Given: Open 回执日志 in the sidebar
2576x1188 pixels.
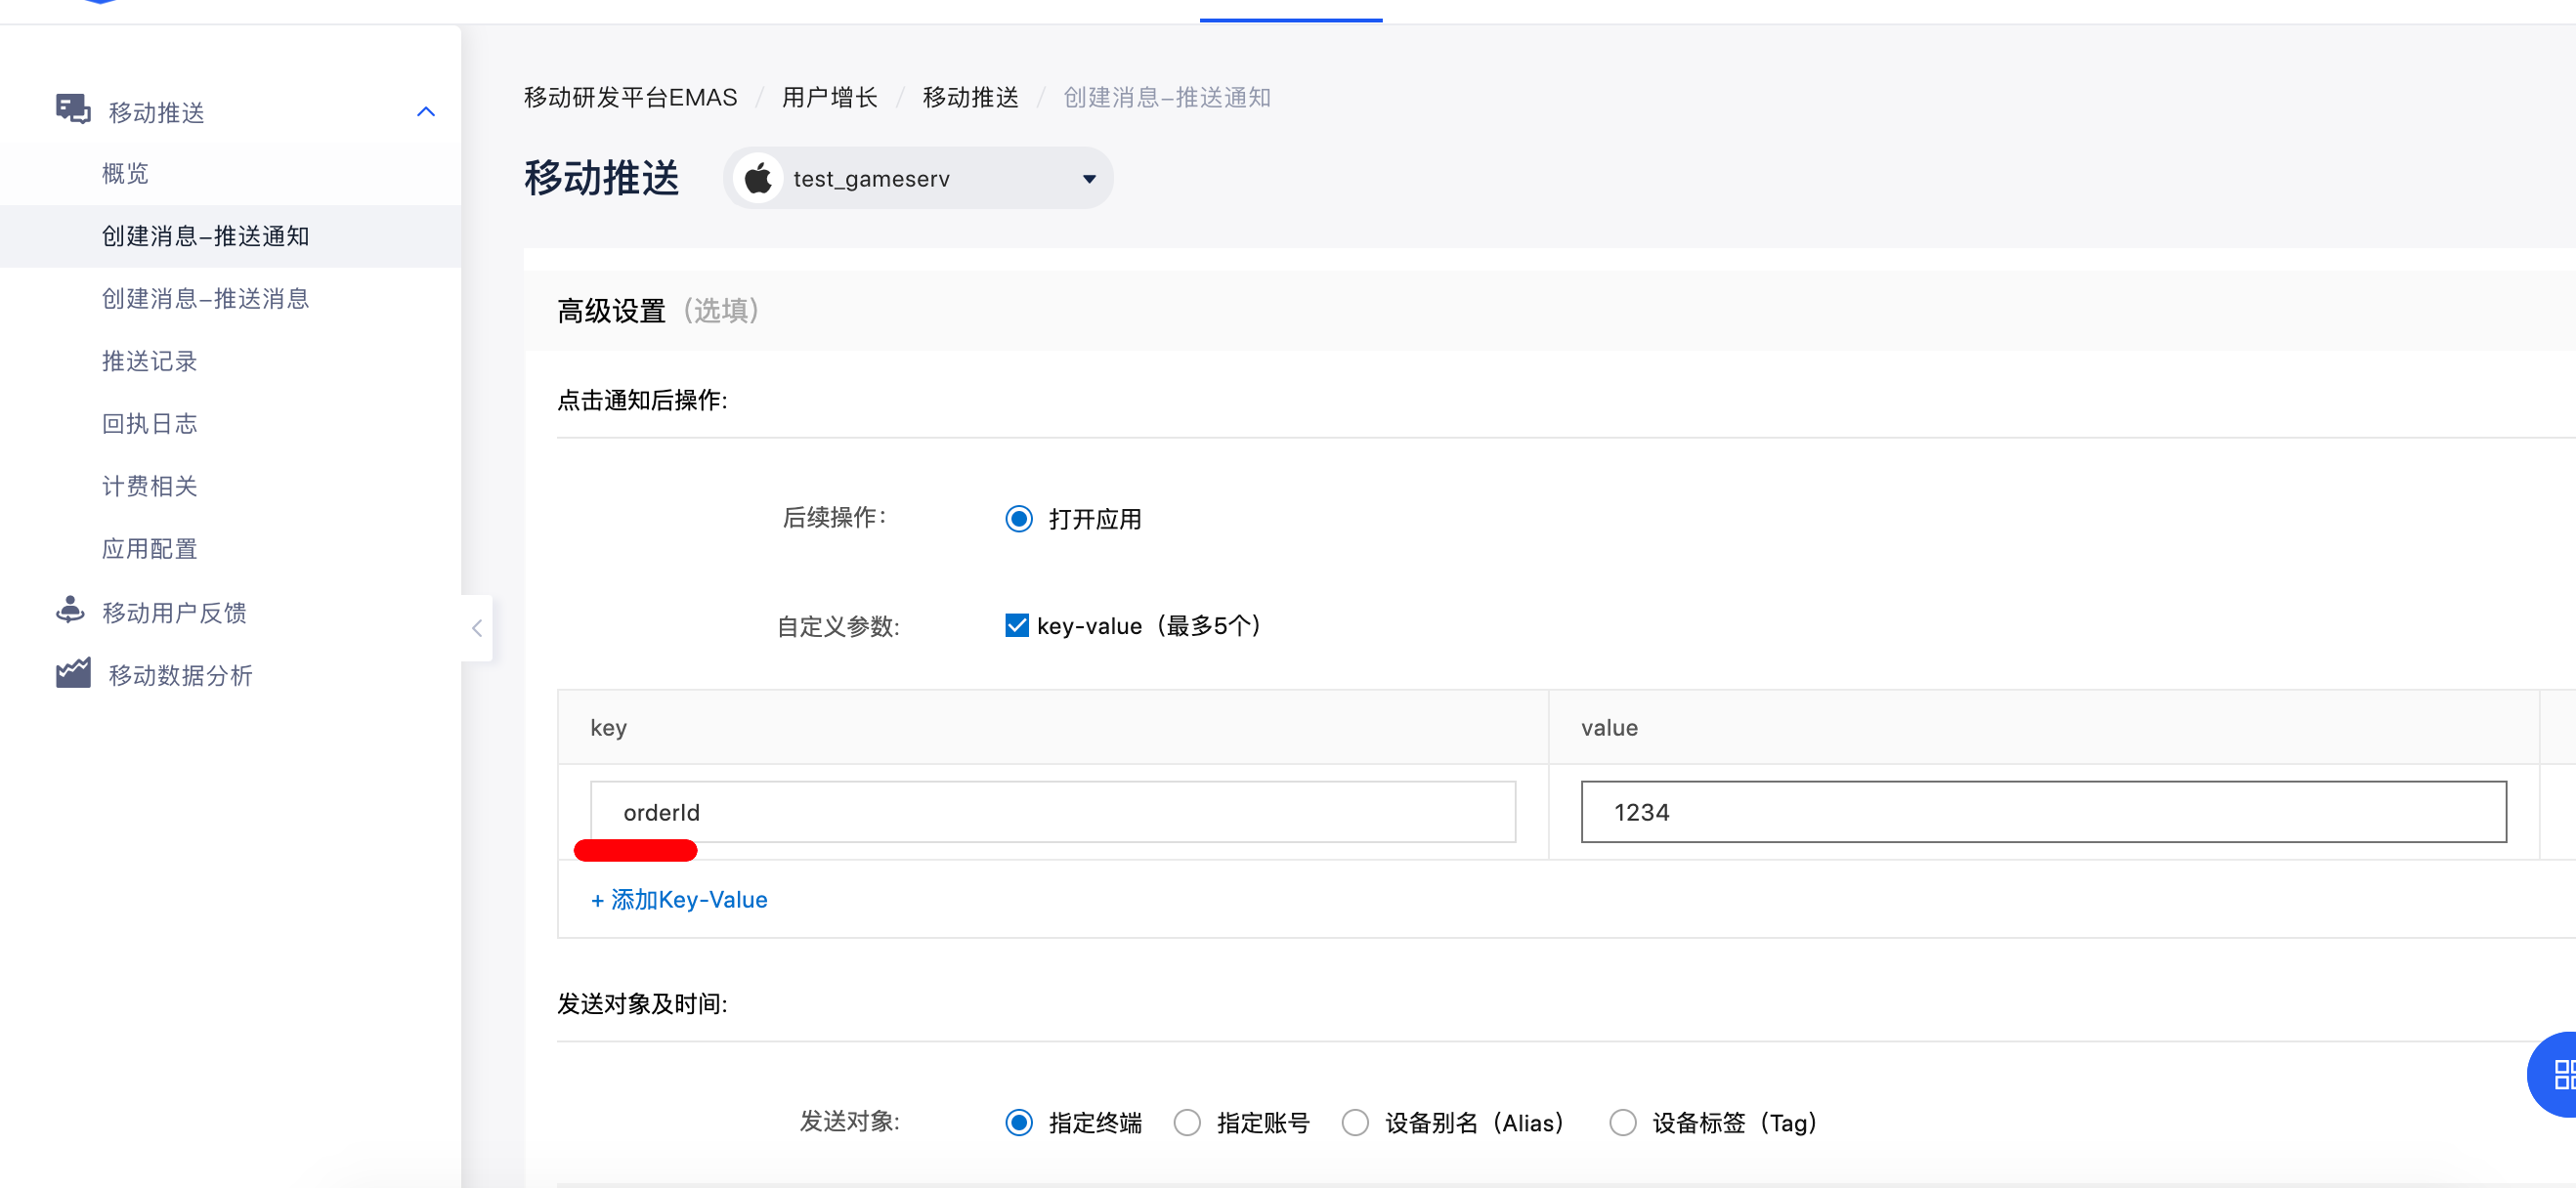Looking at the screenshot, I should 149,424.
